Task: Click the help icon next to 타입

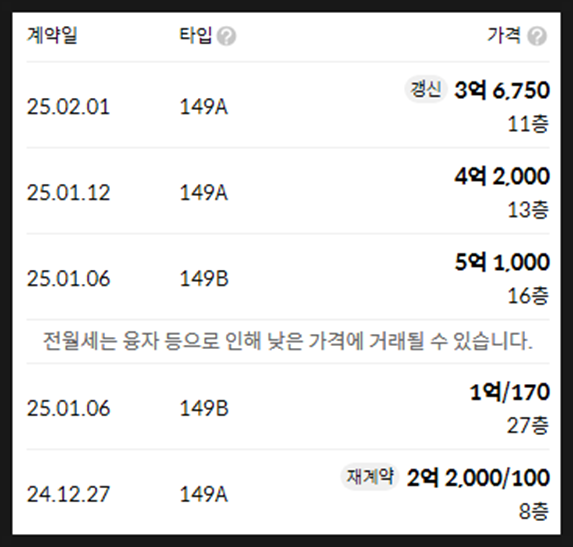Action: click(x=226, y=36)
